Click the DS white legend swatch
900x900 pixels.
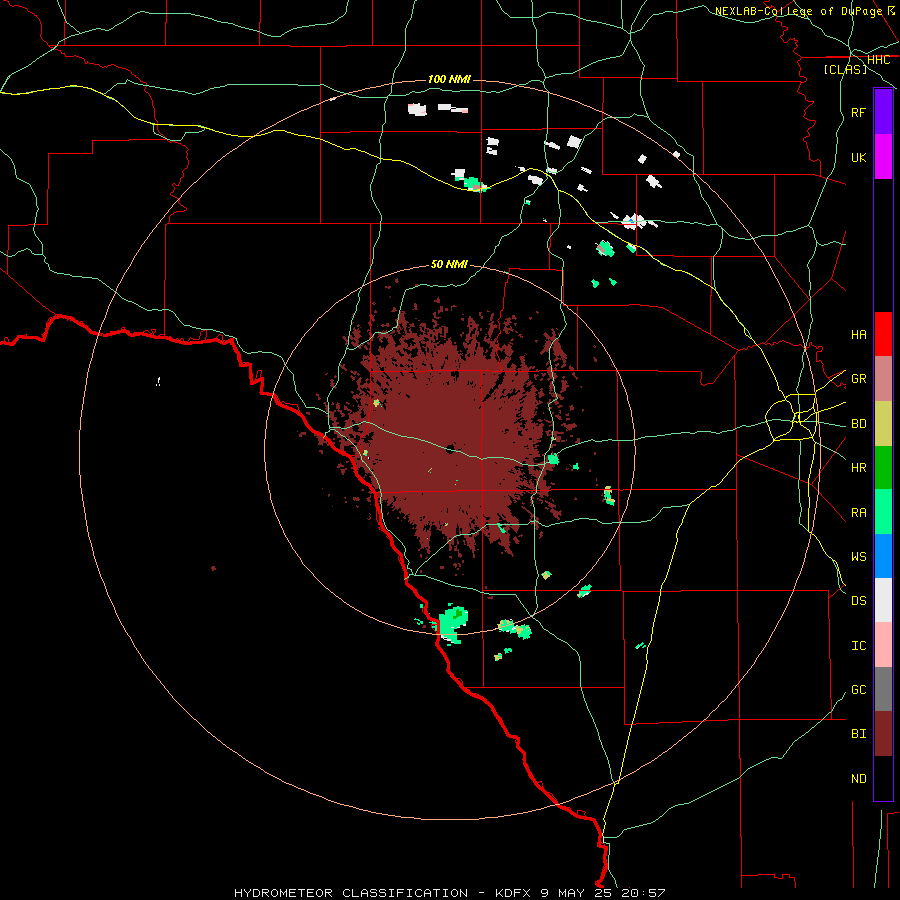pos(883,600)
